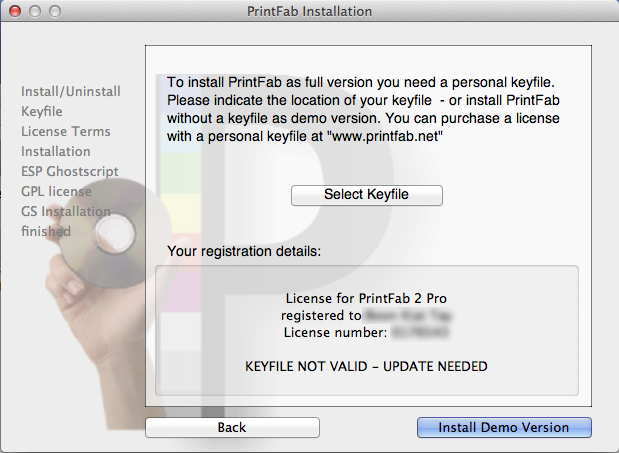Choose License Terms step in sidebar
Viewport: 619px width, 453px height.
click(x=66, y=132)
